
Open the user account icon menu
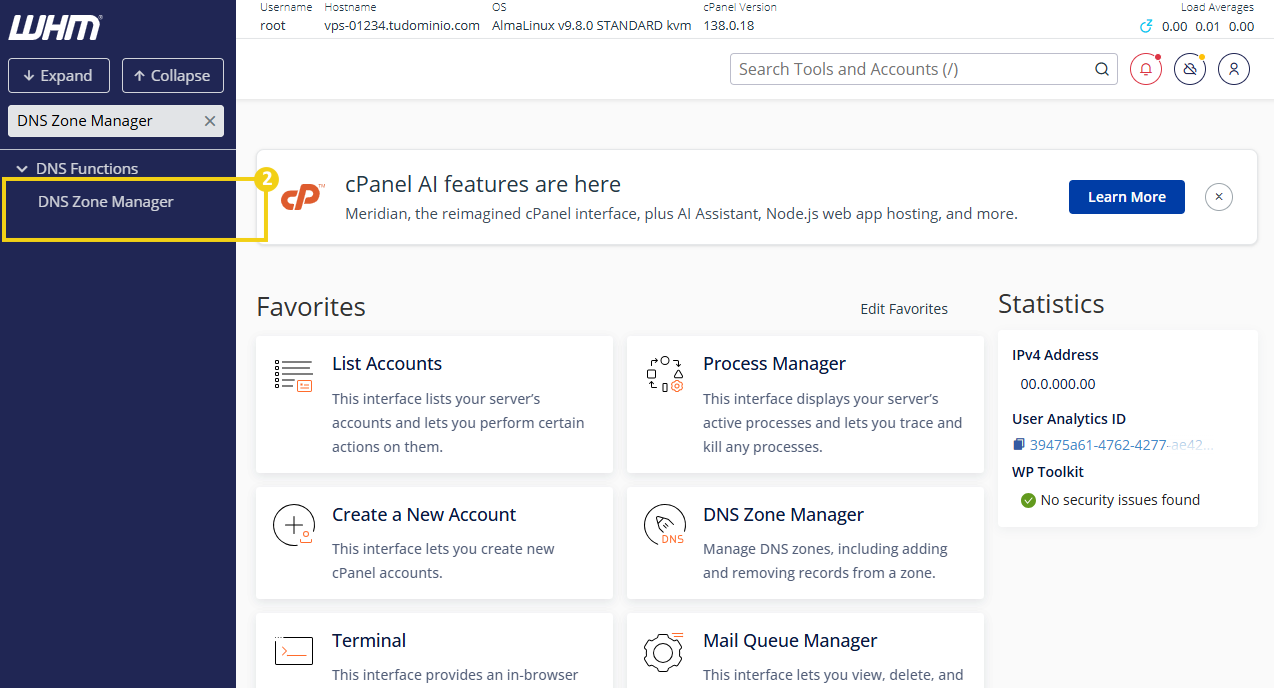click(1234, 69)
